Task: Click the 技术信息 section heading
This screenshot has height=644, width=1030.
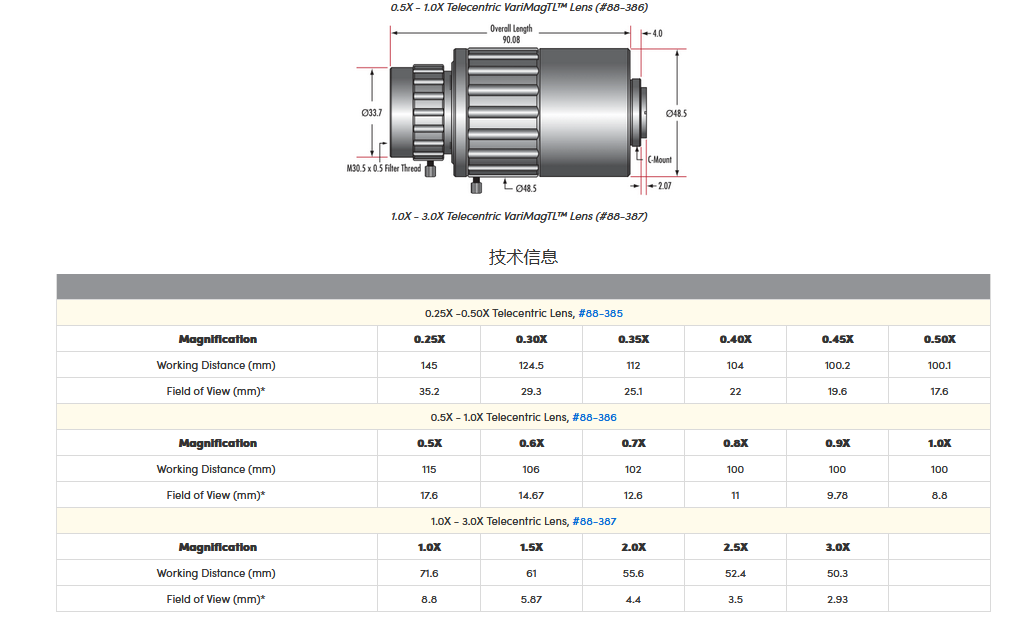Action: click(x=523, y=257)
